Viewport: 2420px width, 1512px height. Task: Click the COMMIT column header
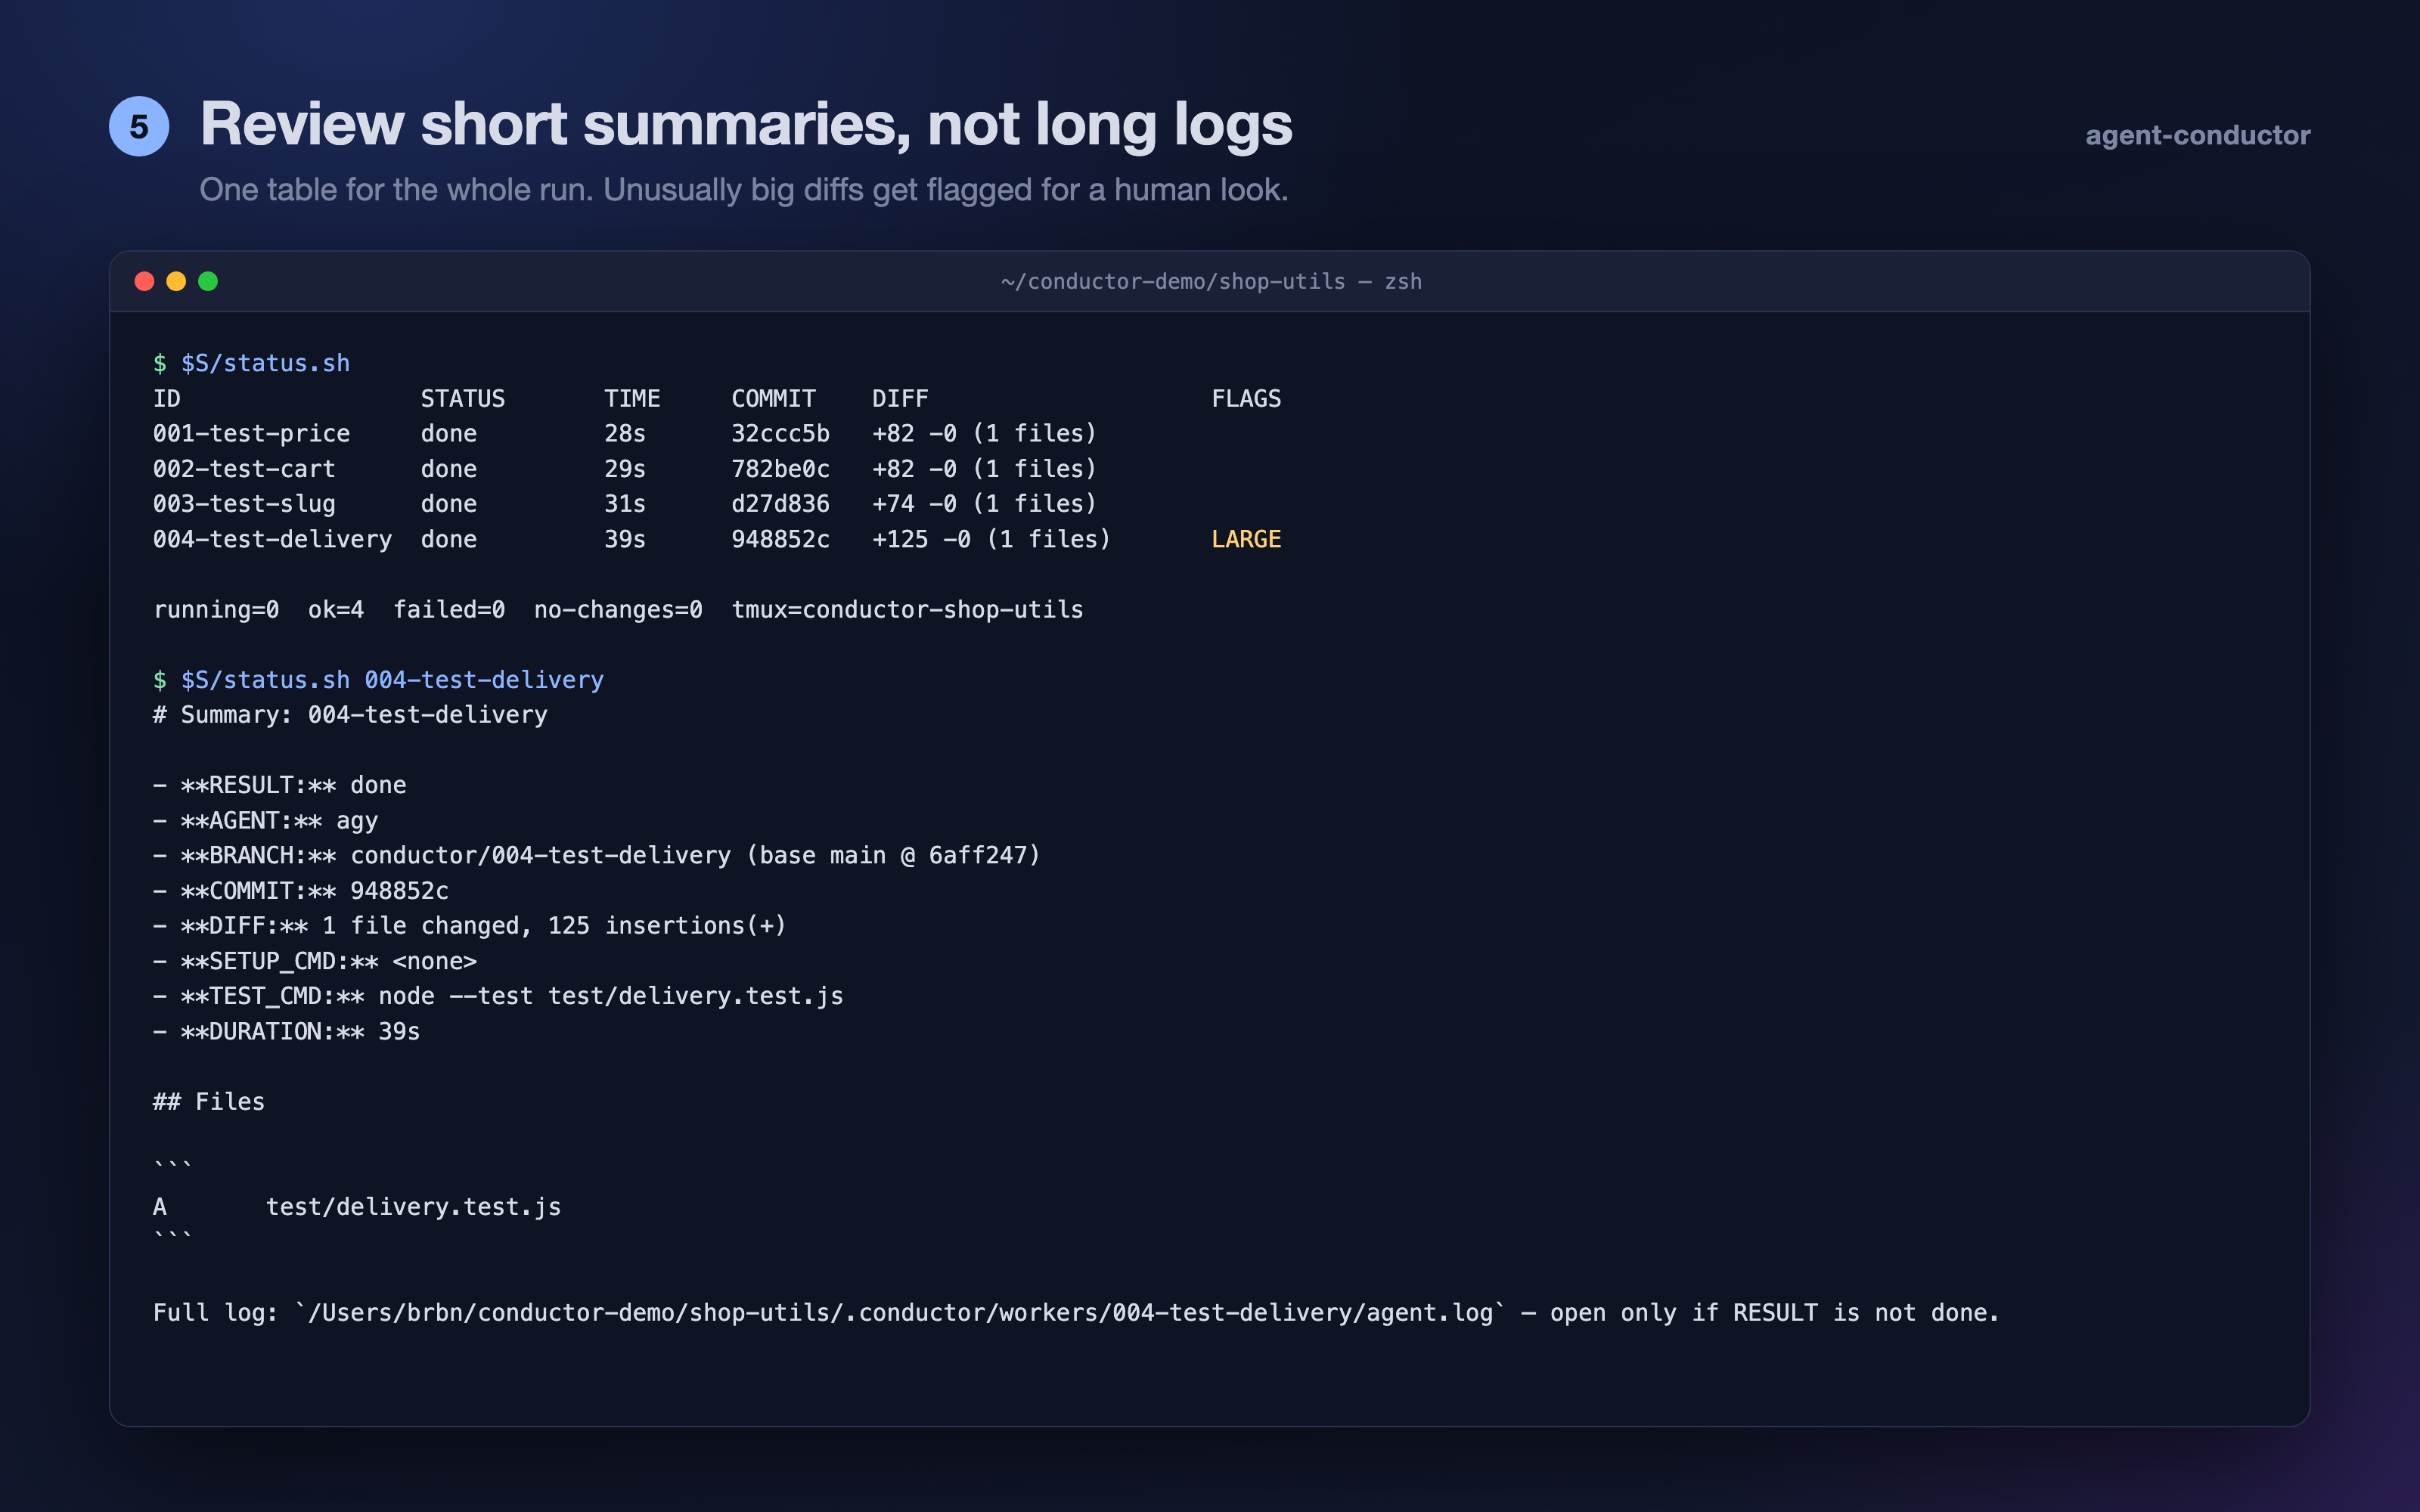tap(773, 398)
